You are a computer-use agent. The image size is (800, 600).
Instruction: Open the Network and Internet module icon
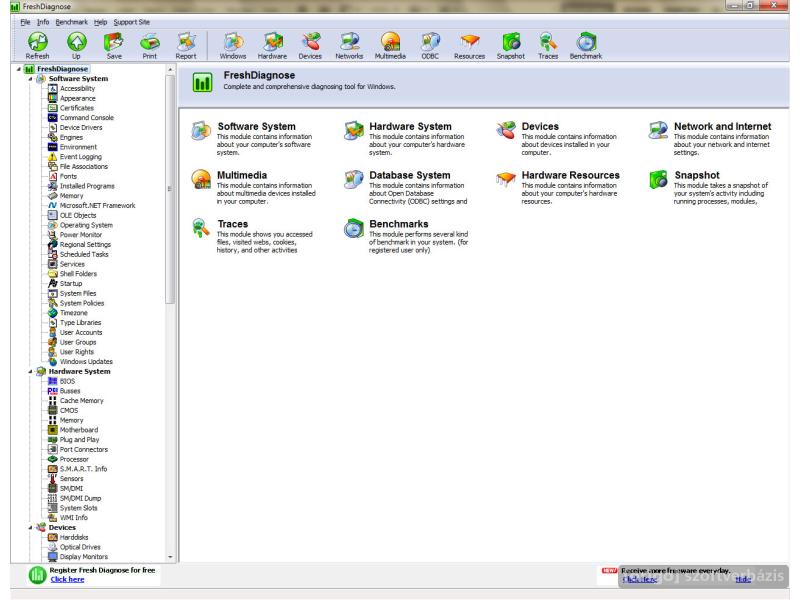(x=658, y=131)
